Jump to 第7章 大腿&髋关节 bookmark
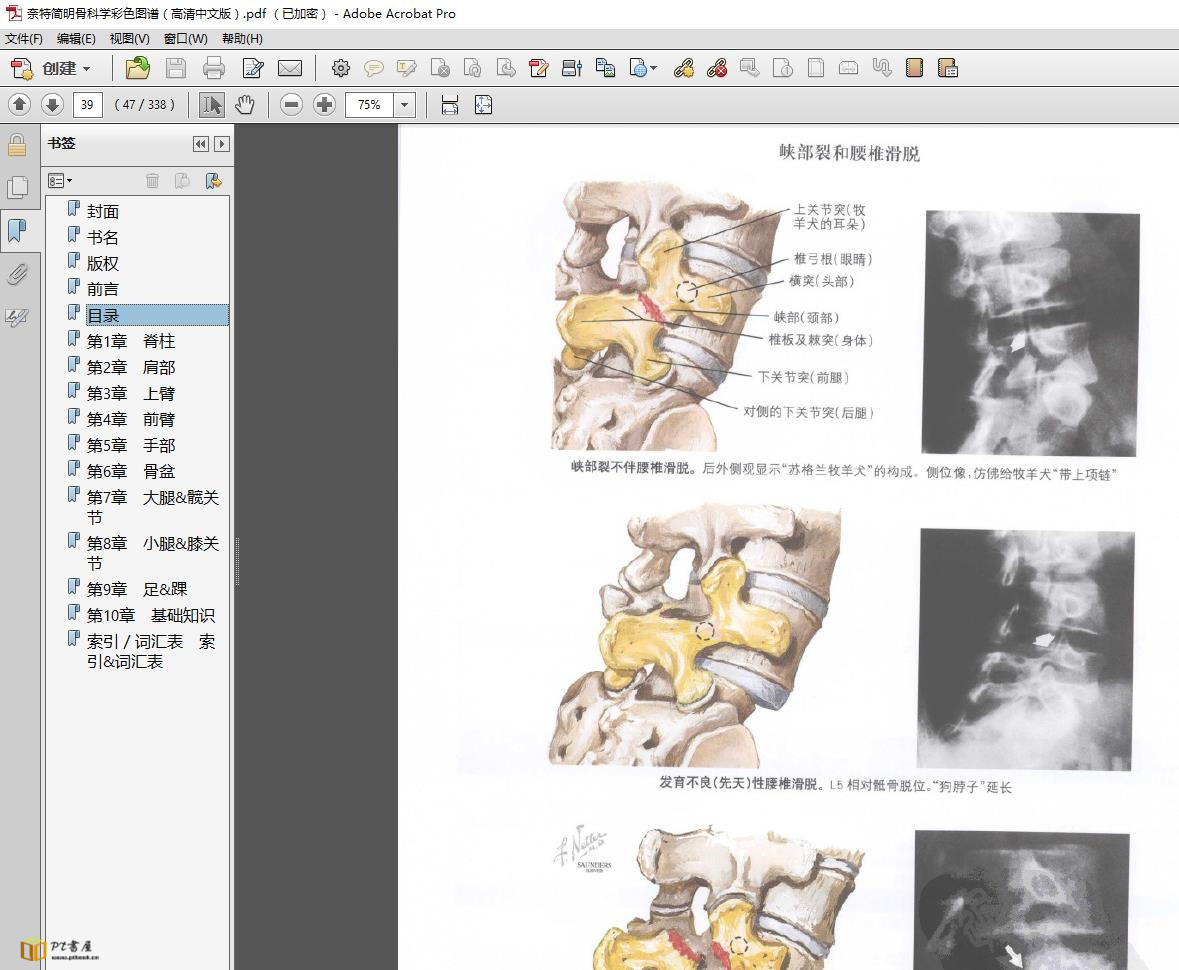This screenshot has width=1179, height=970. [153, 508]
